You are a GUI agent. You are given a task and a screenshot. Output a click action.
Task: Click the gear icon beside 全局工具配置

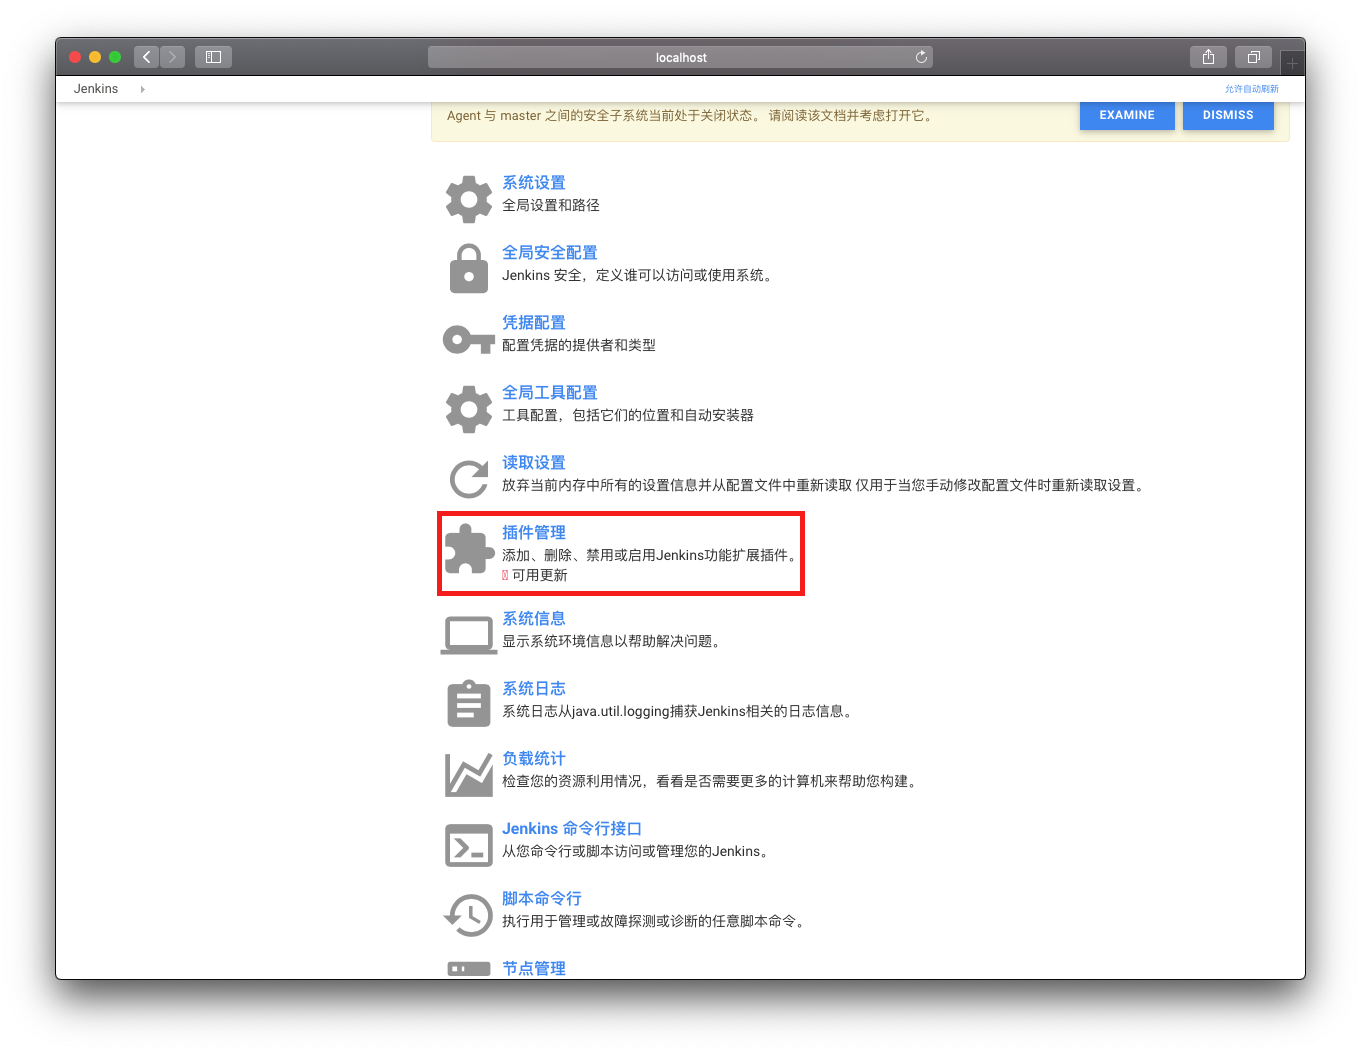point(468,409)
